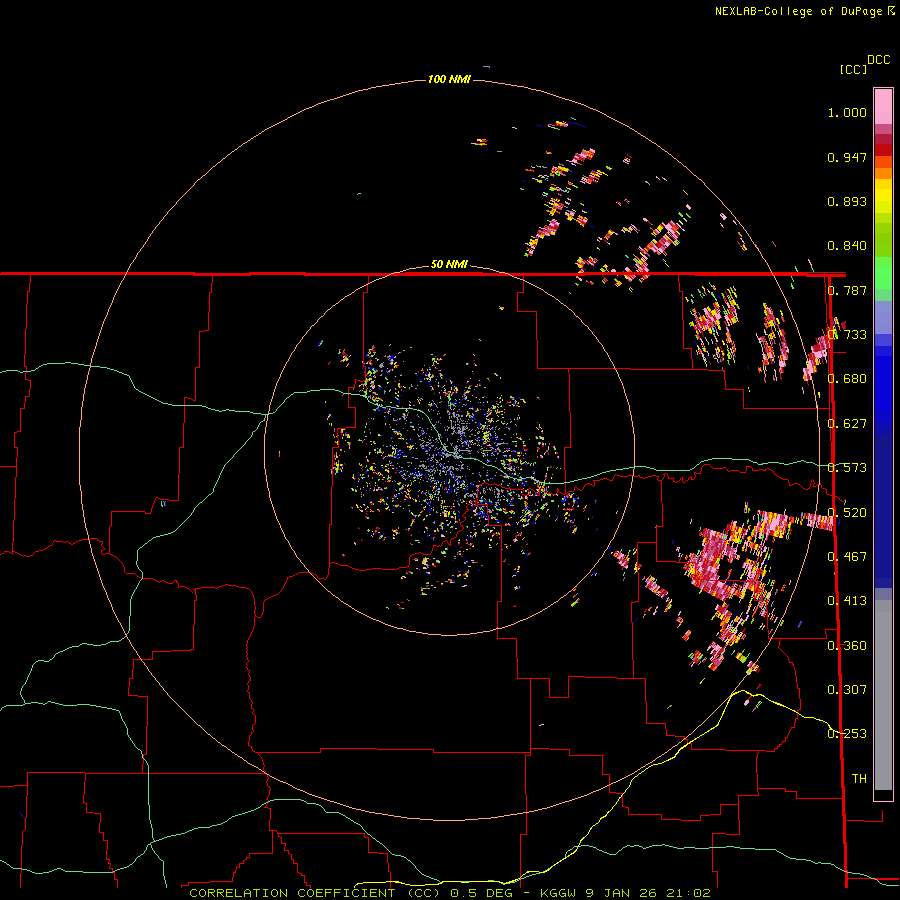
Task: Click the 0.573 scale label
Action: 847,468
